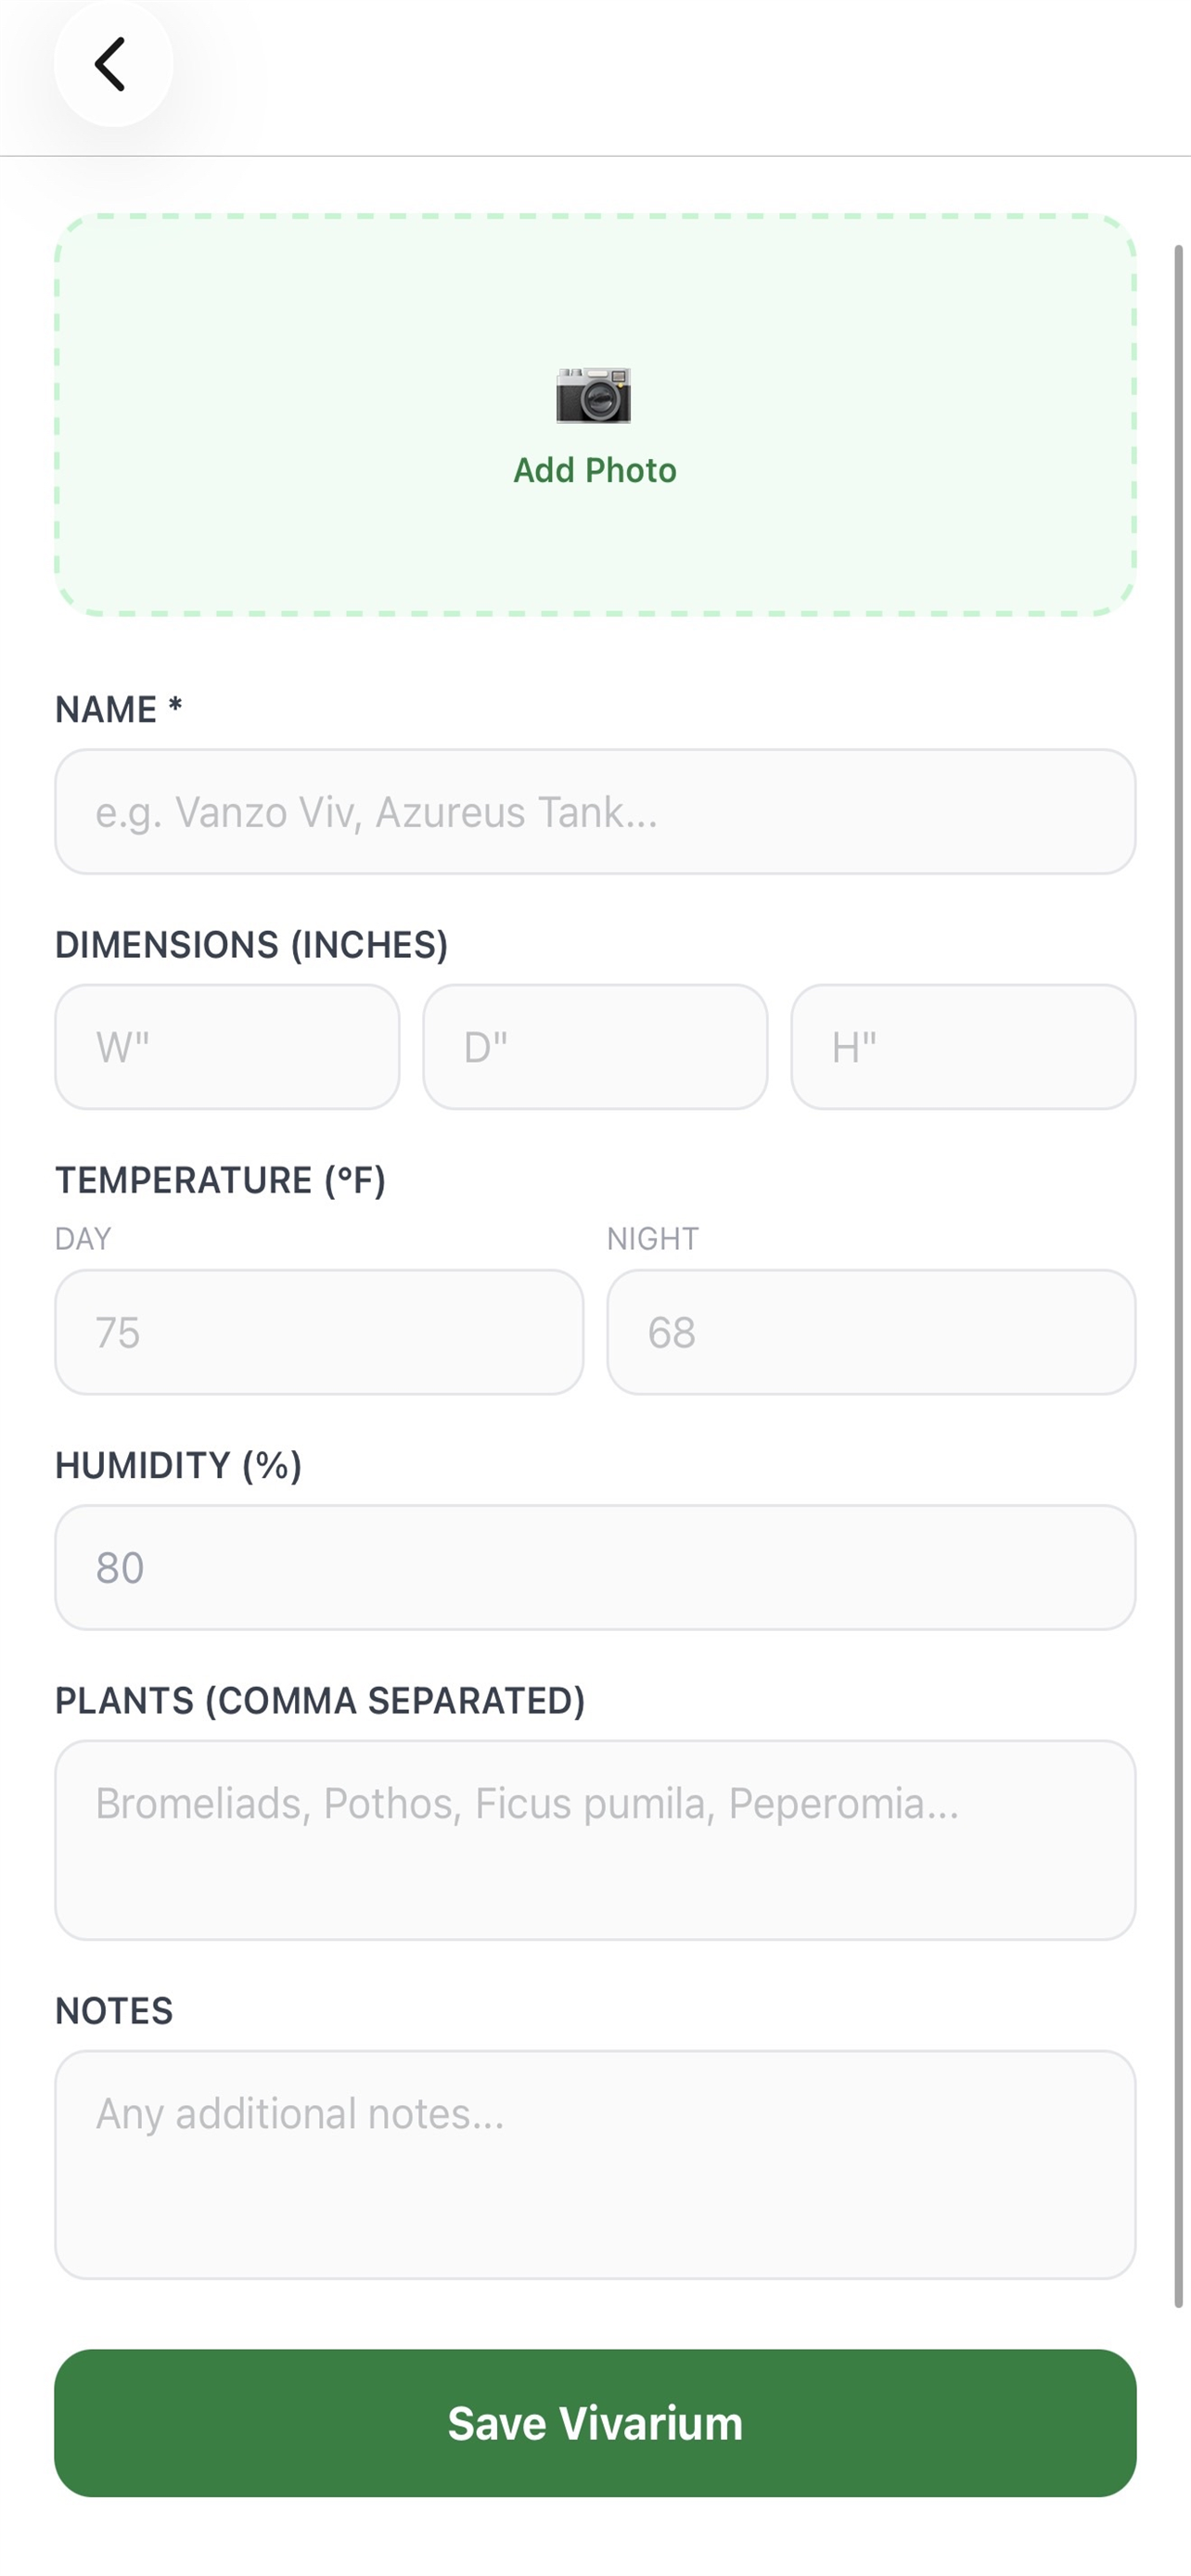
Task: Click the DIMENSIONS (INCHES) label
Action: tap(251, 944)
